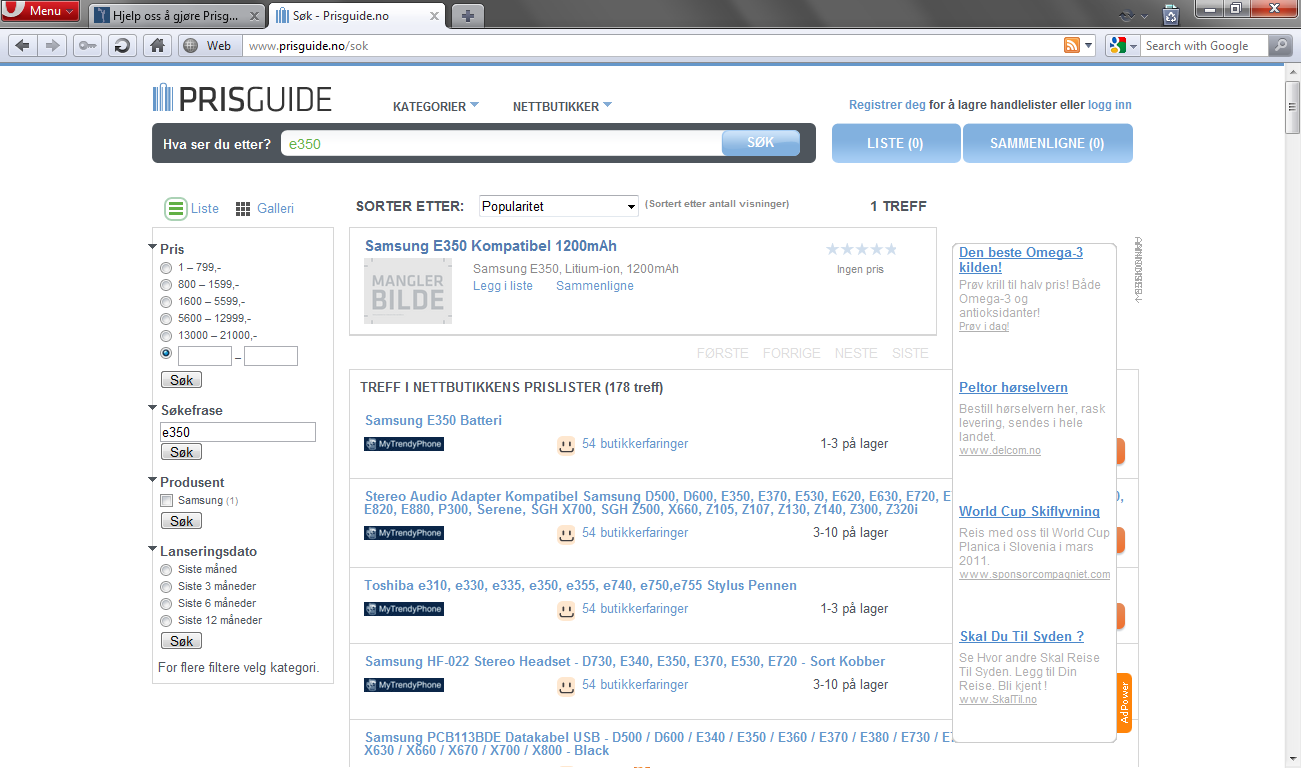Click Søk button under Produsent

tap(181, 521)
